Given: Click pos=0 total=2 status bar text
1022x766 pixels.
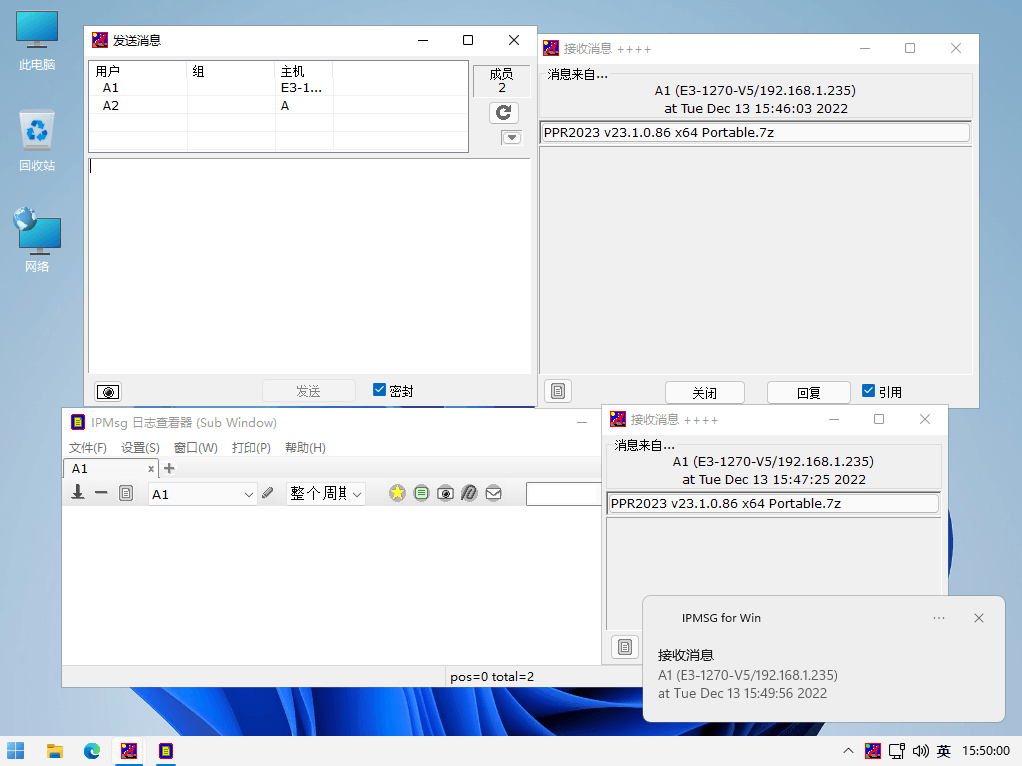Looking at the screenshot, I should (492, 677).
